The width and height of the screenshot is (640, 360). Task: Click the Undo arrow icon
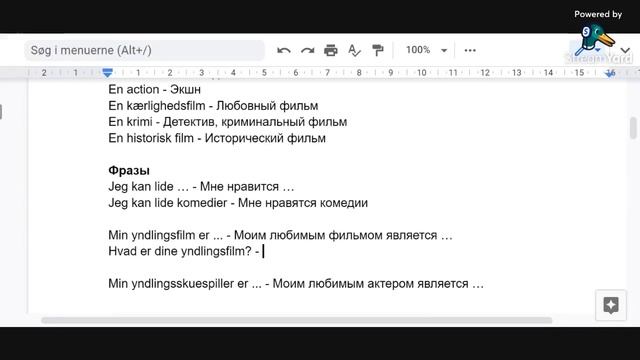click(x=284, y=51)
